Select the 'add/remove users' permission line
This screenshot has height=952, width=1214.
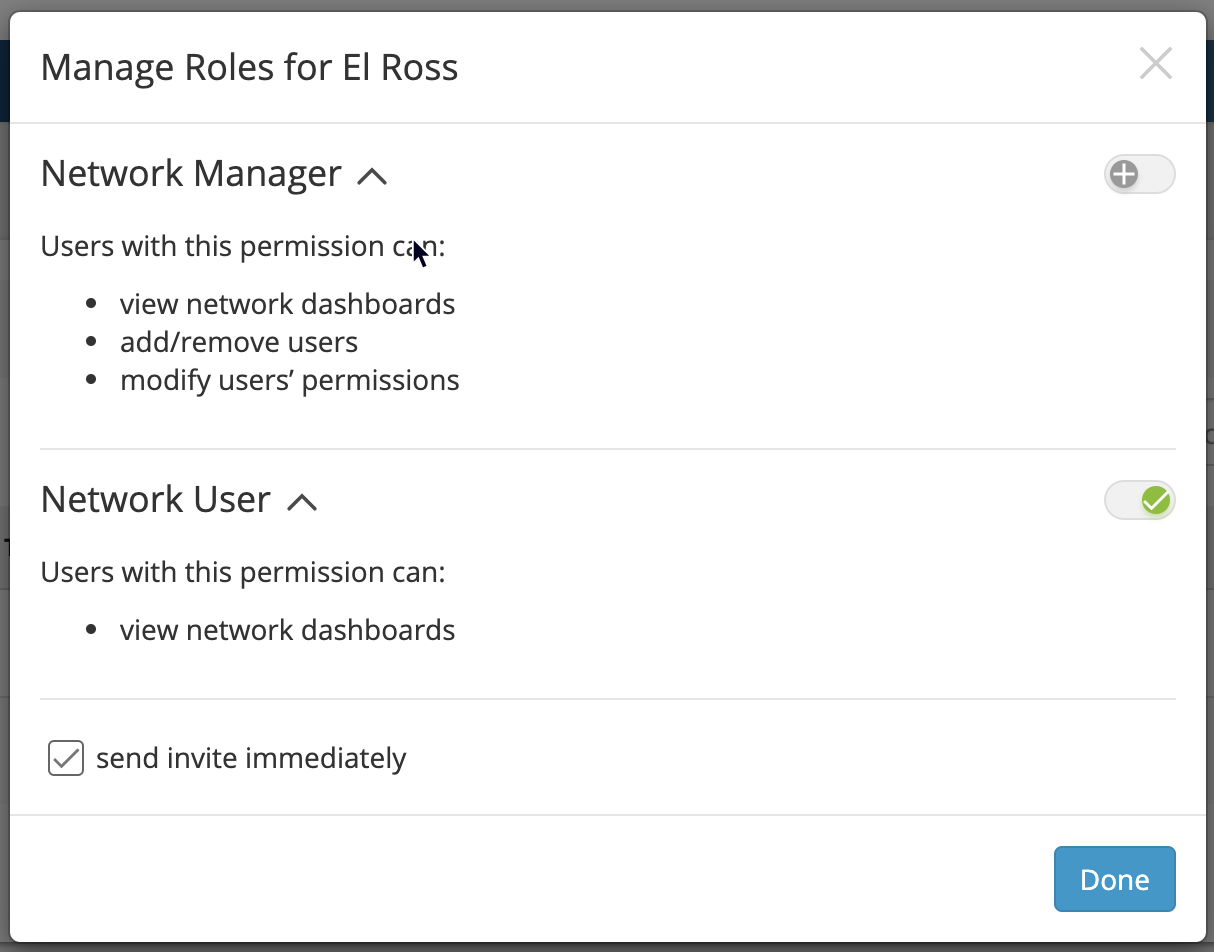point(239,342)
